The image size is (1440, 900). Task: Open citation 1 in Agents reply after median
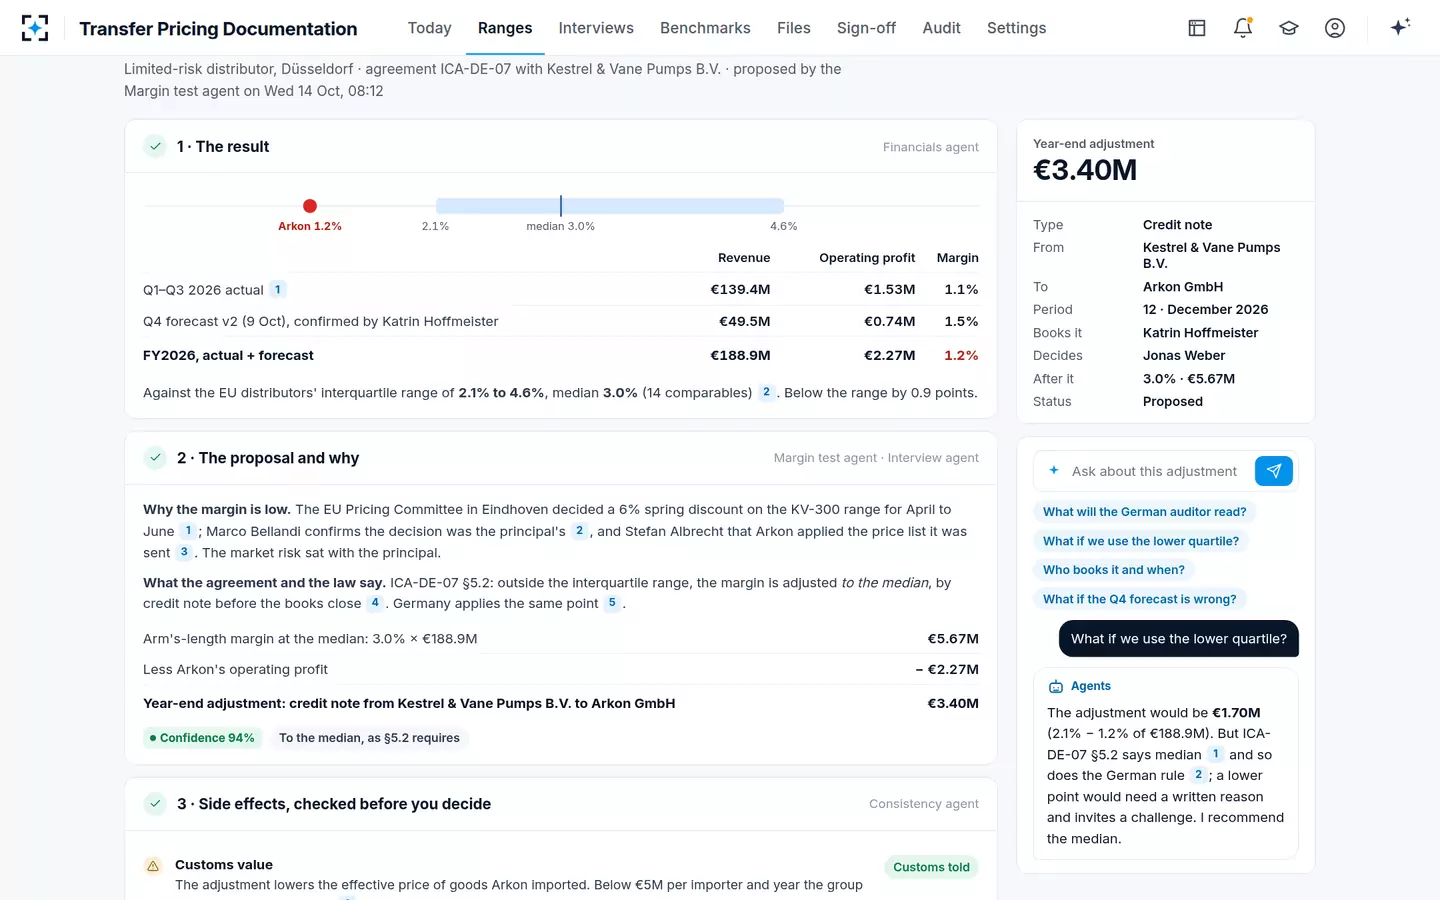pyautogui.click(x=1216, y=754)
